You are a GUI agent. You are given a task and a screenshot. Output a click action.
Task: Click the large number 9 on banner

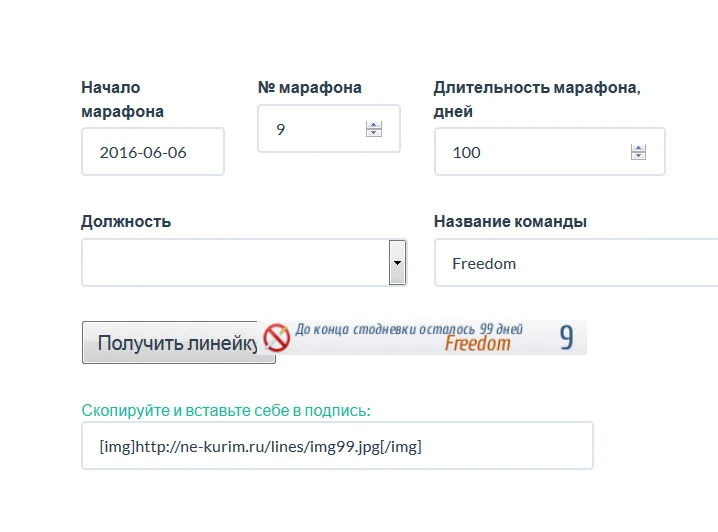pos(566,338)
